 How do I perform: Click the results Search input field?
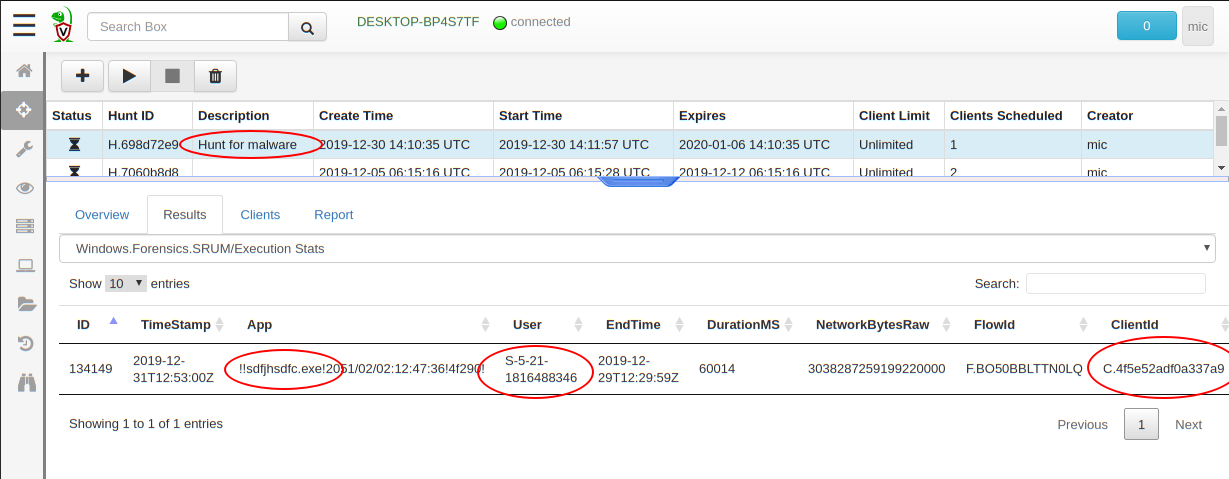pyautogui.click(x=1115, y=284)
